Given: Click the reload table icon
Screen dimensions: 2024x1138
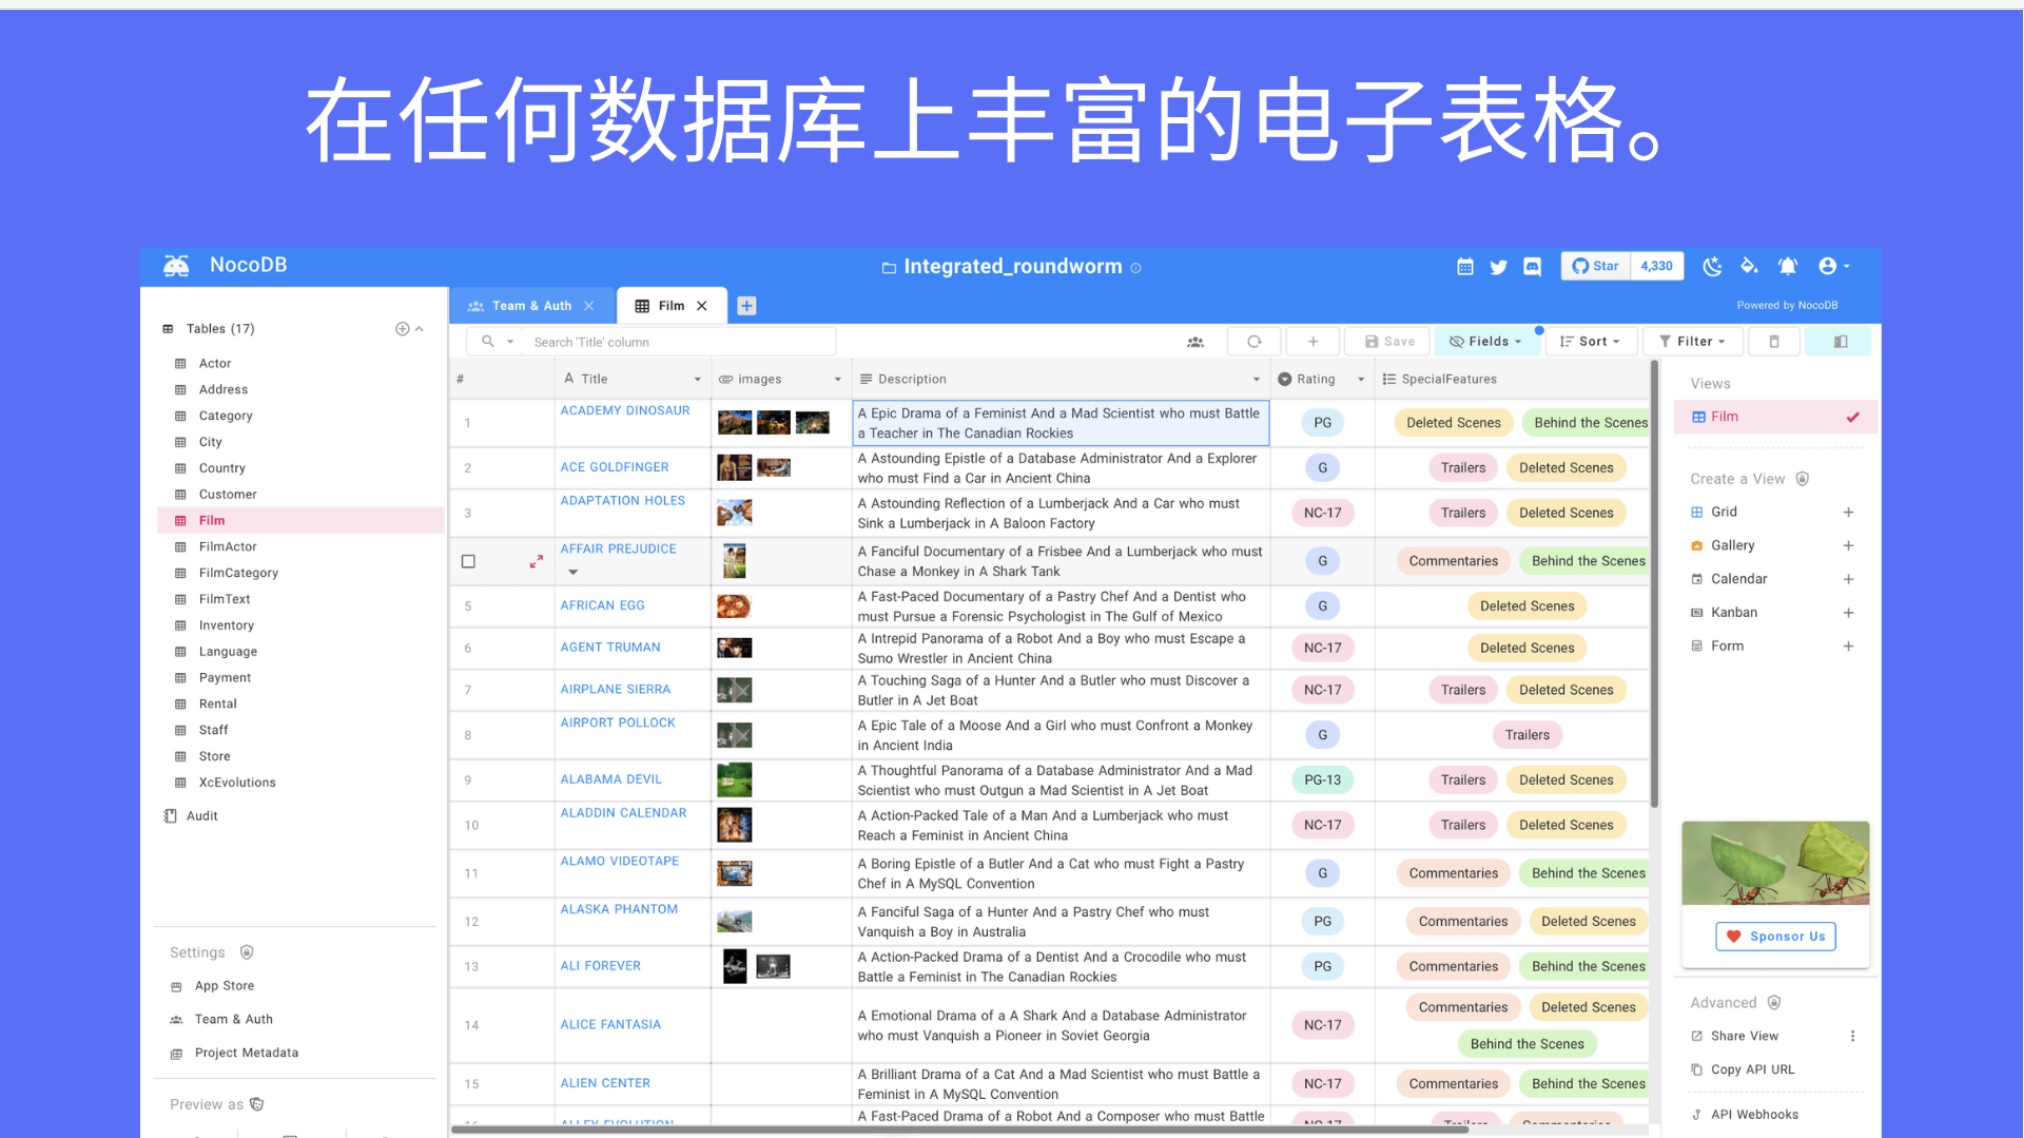Looking at the screenshot, I should click(1254, 342).
